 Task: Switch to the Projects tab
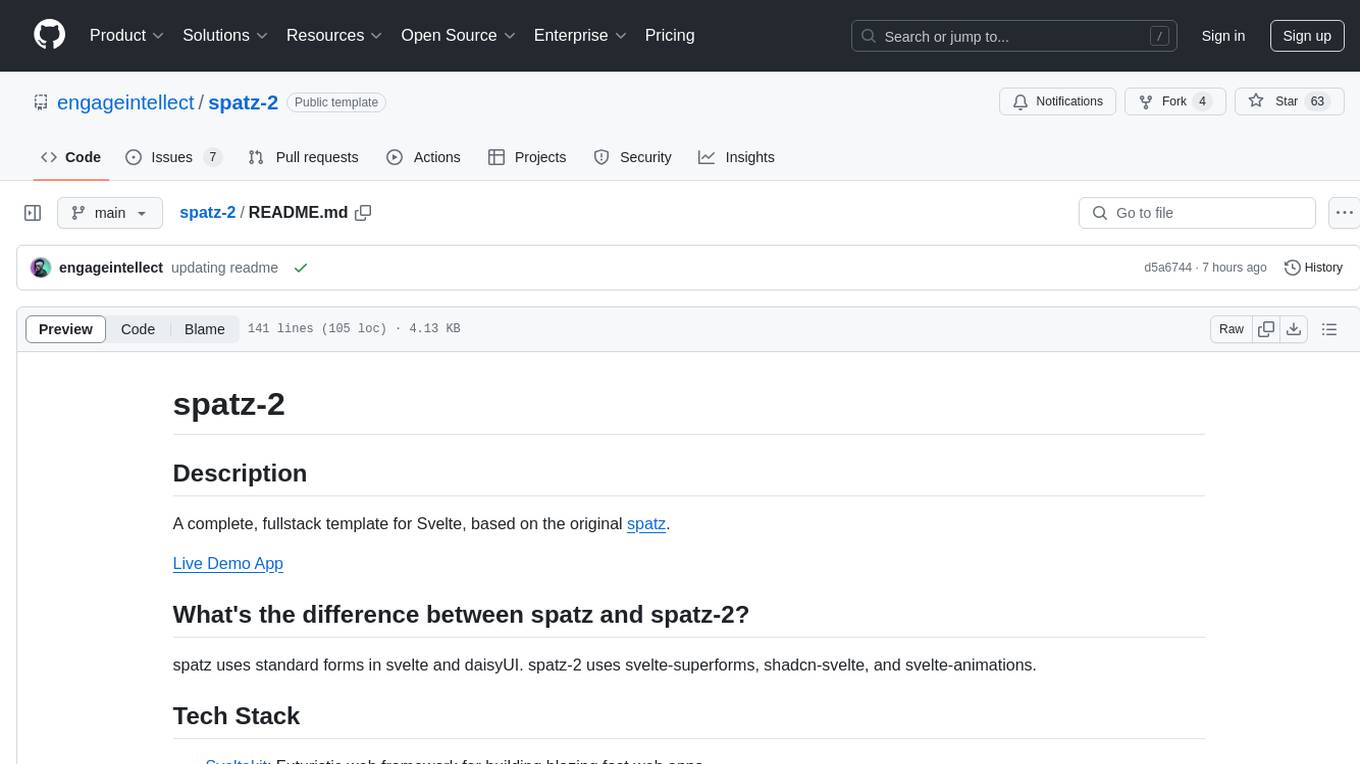[527, 157]
